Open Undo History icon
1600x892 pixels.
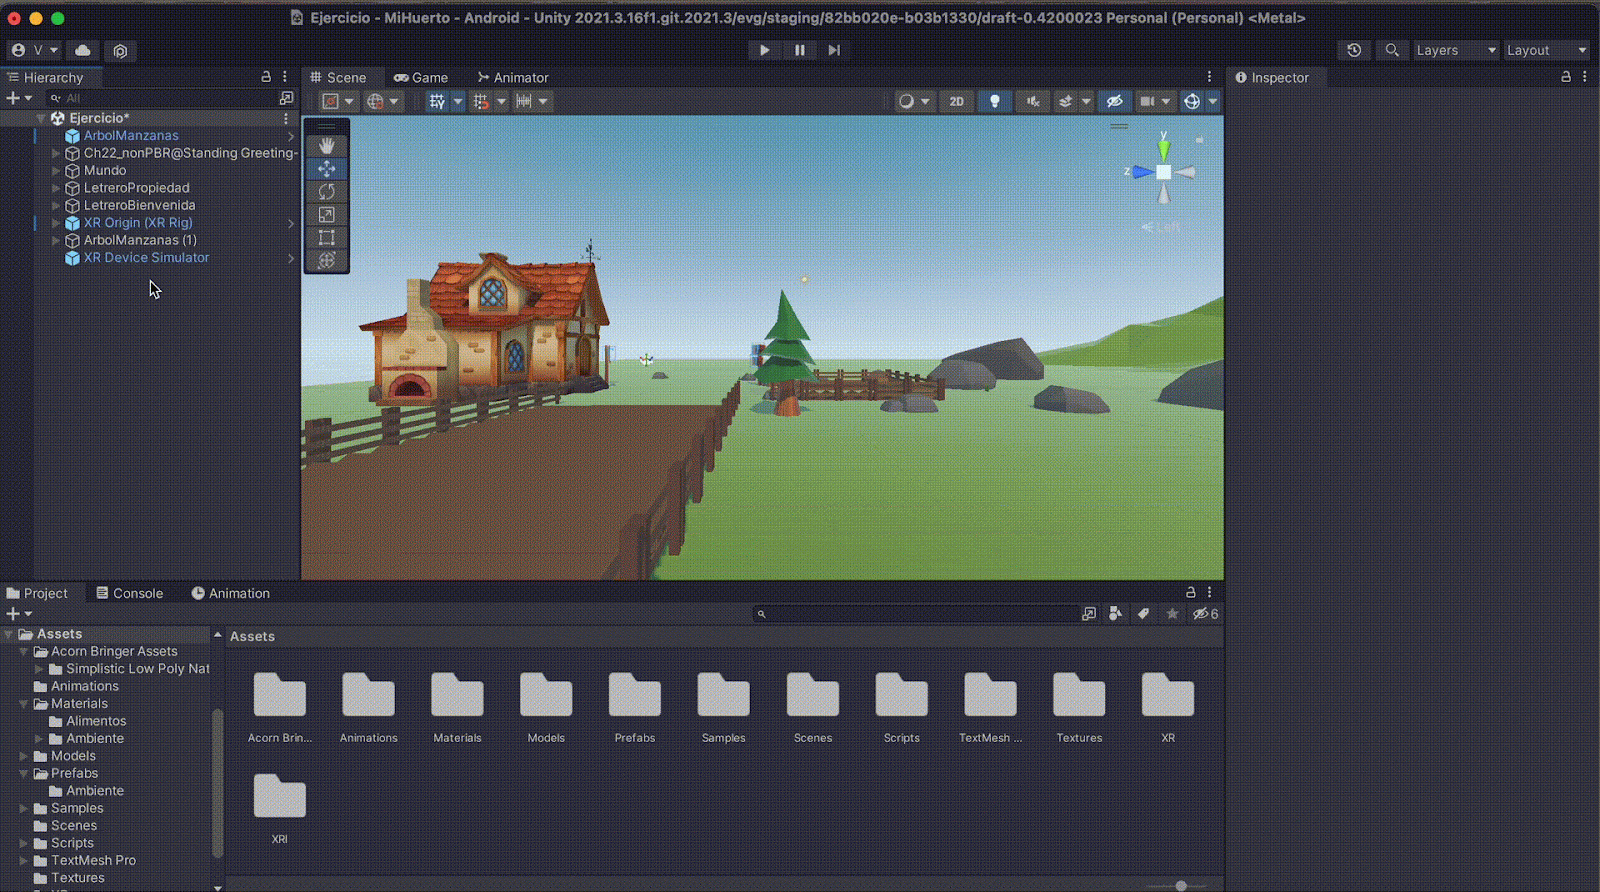coord(1354,50)
